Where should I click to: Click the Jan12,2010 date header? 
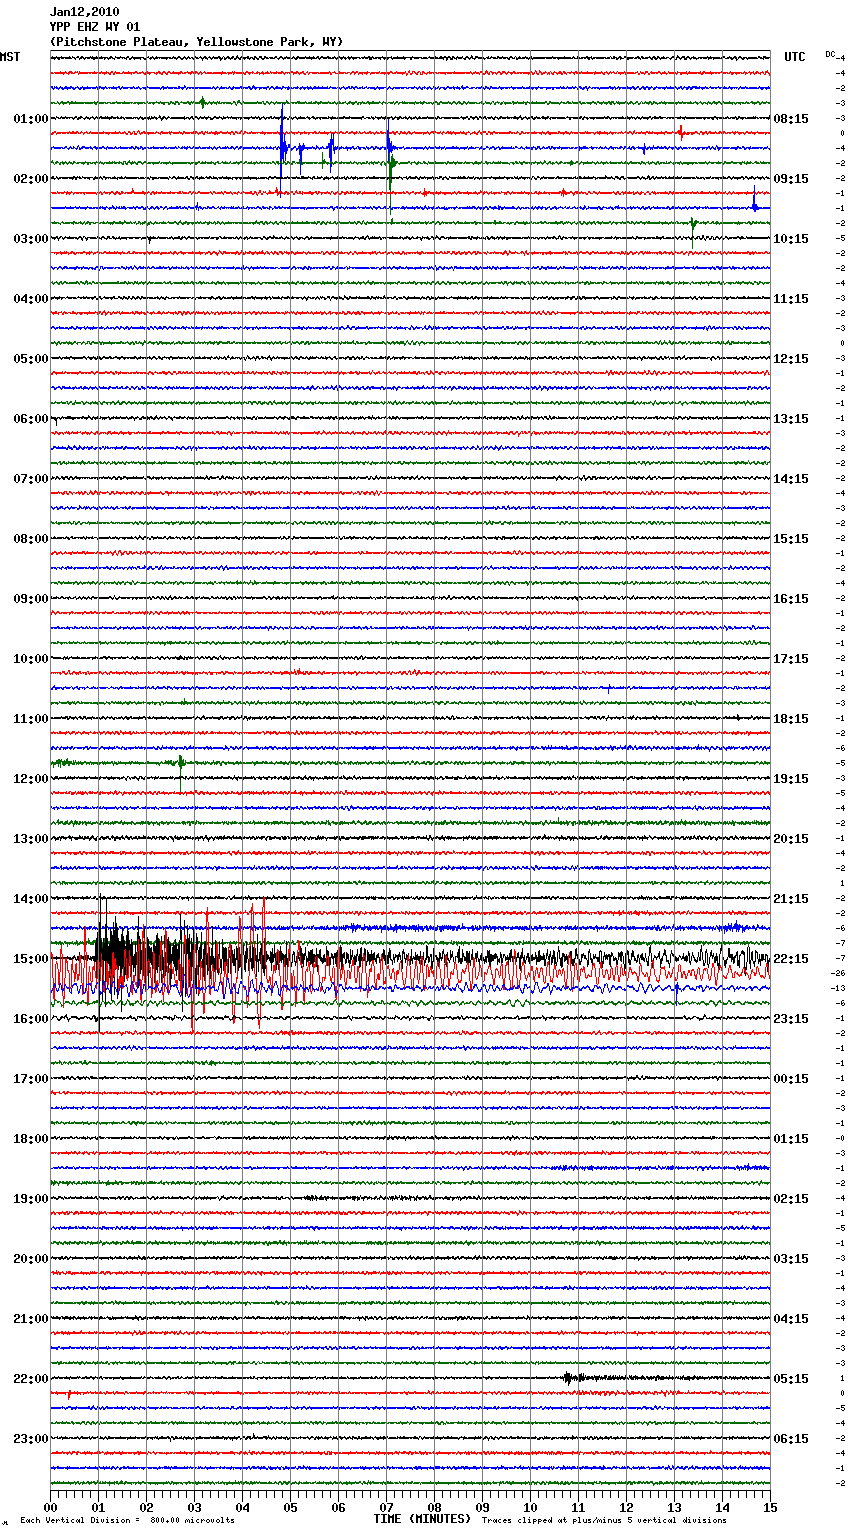point(84,12)
